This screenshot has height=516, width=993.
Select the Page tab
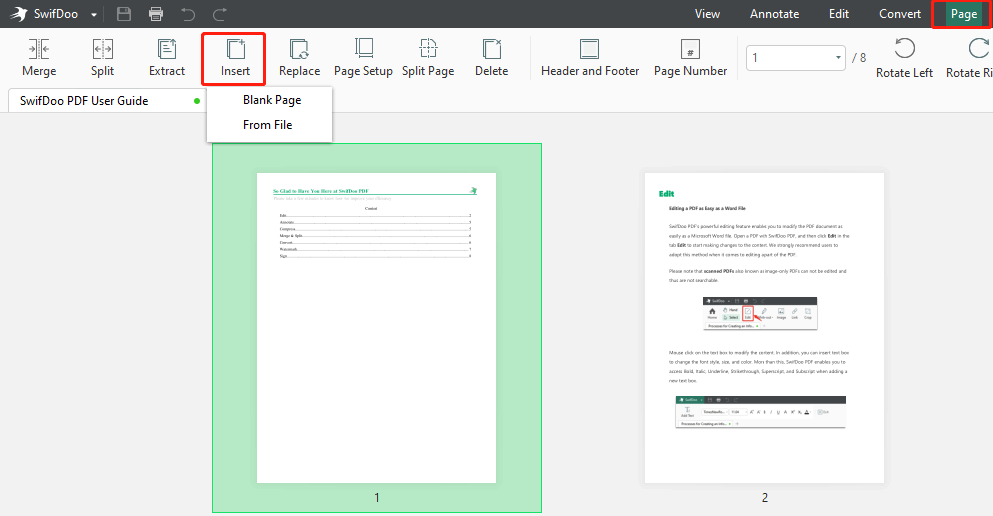pyautogui.click(x=964, y=14)
